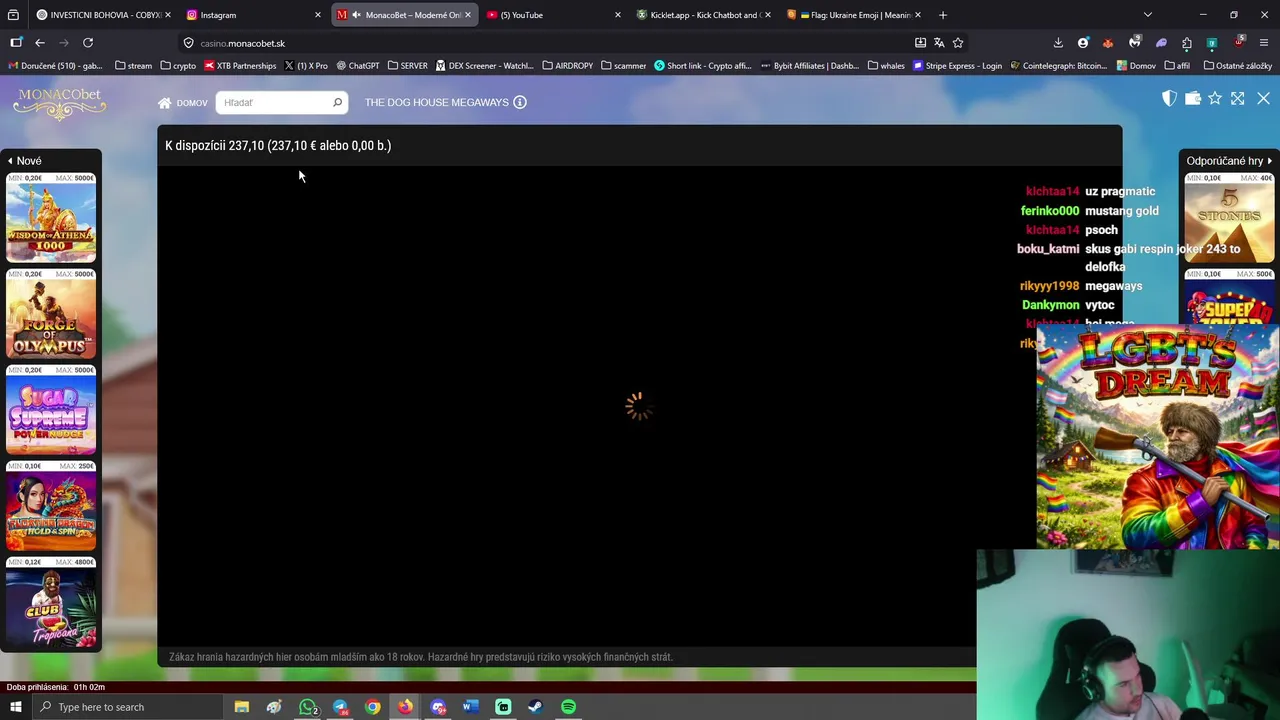
Task: Collapse the Nové games panel arrow
Action: tap(10, 161)
